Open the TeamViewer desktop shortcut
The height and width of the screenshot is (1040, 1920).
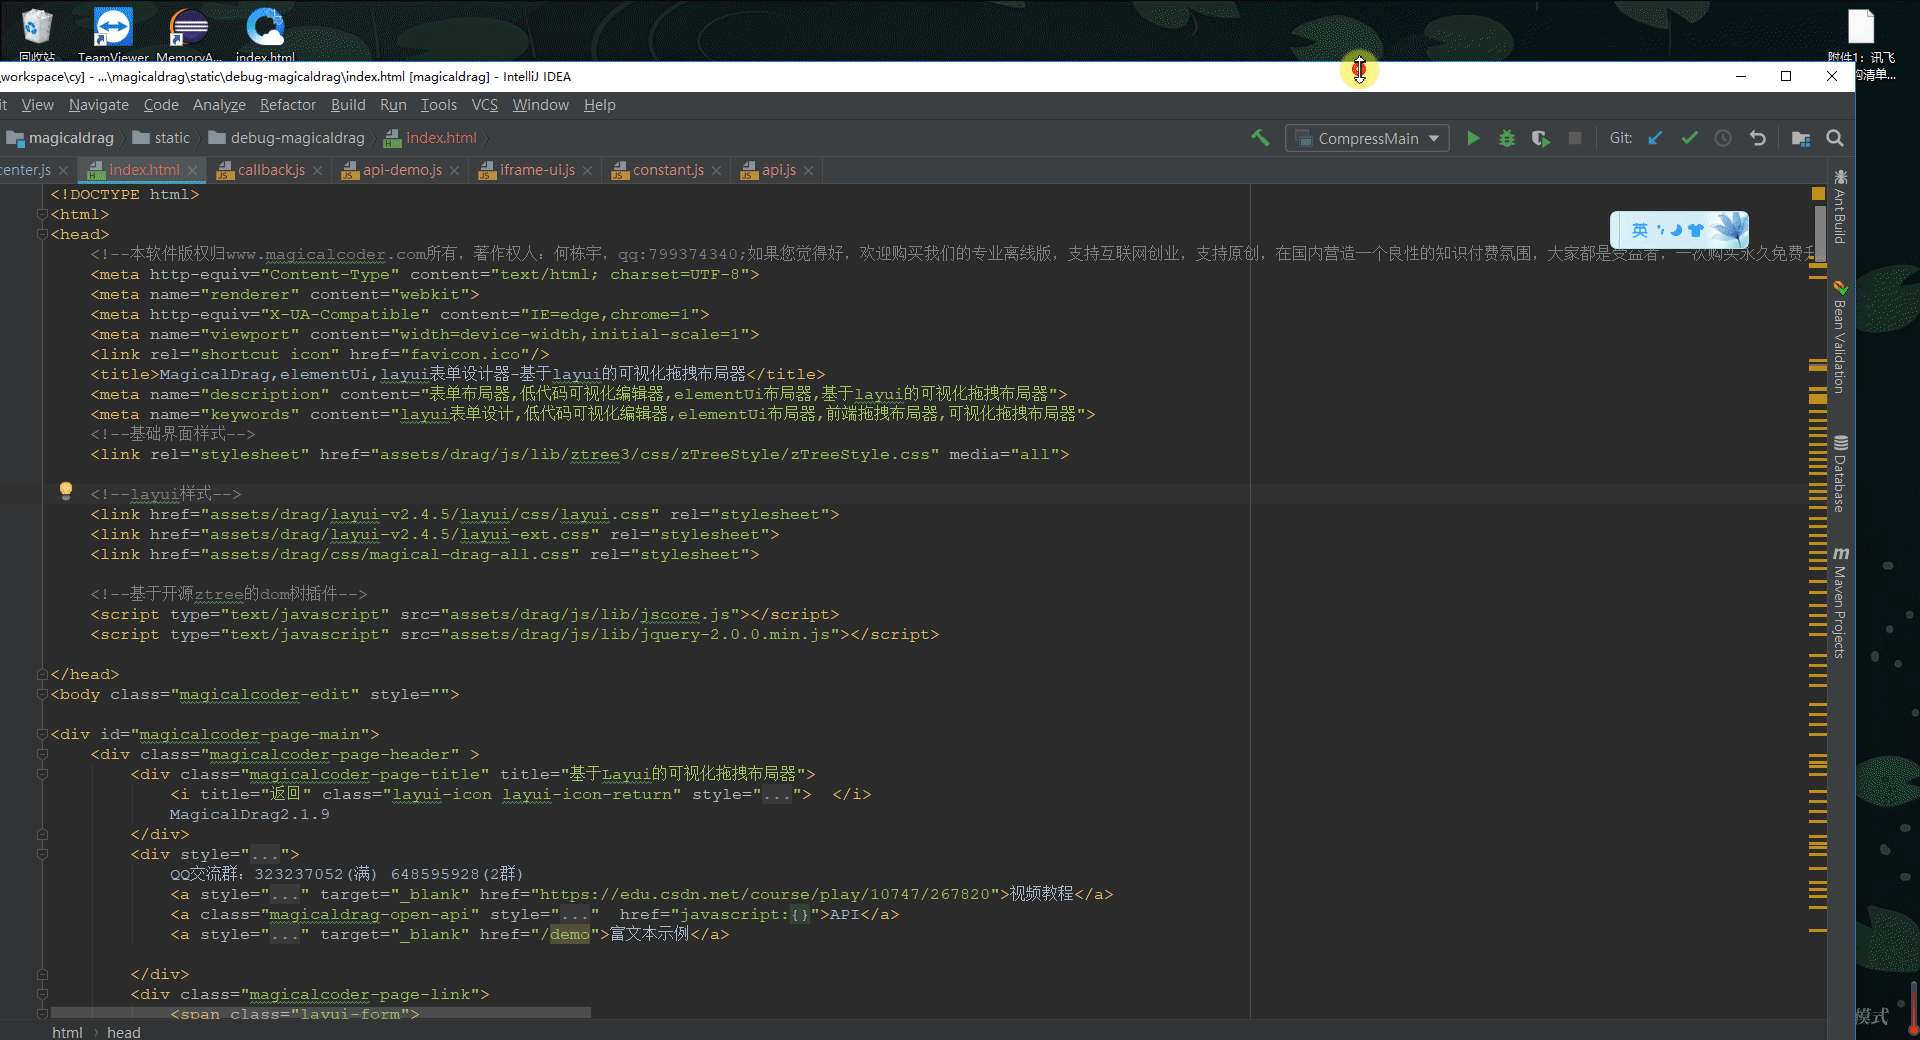tap(113, 33)
